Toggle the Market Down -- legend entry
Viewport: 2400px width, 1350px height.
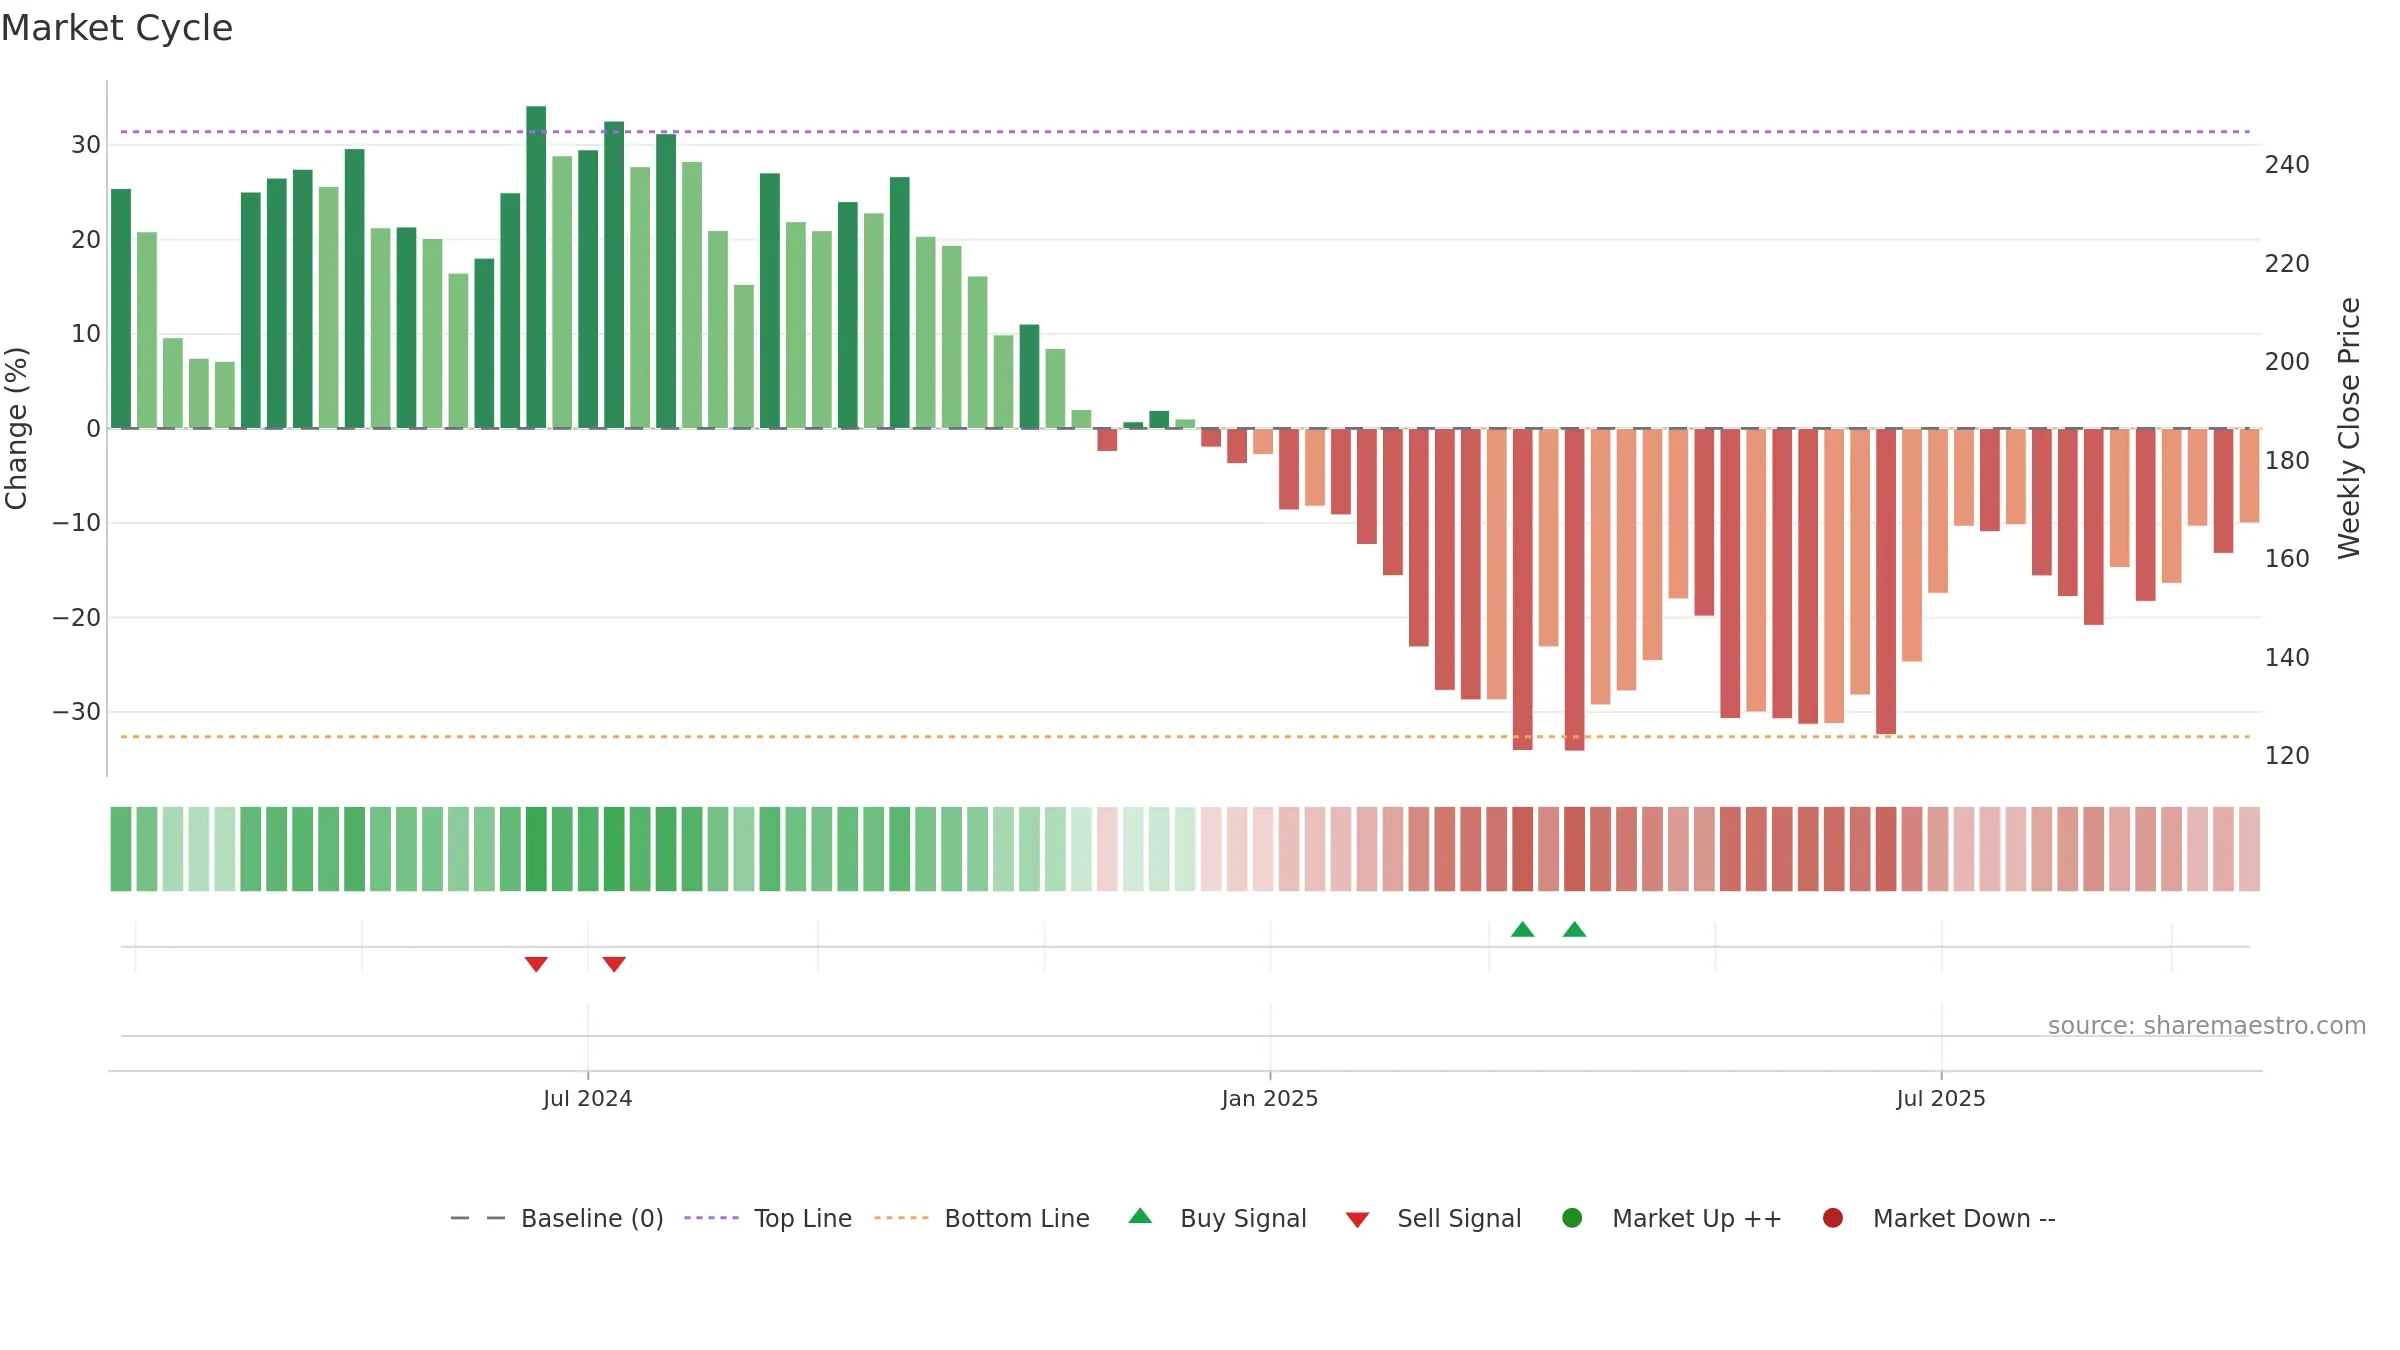tap(1938, 1218)
